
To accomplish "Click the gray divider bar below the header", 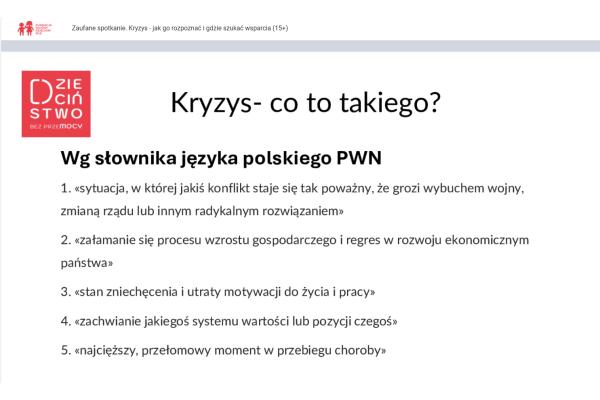I will pos(300,46).
